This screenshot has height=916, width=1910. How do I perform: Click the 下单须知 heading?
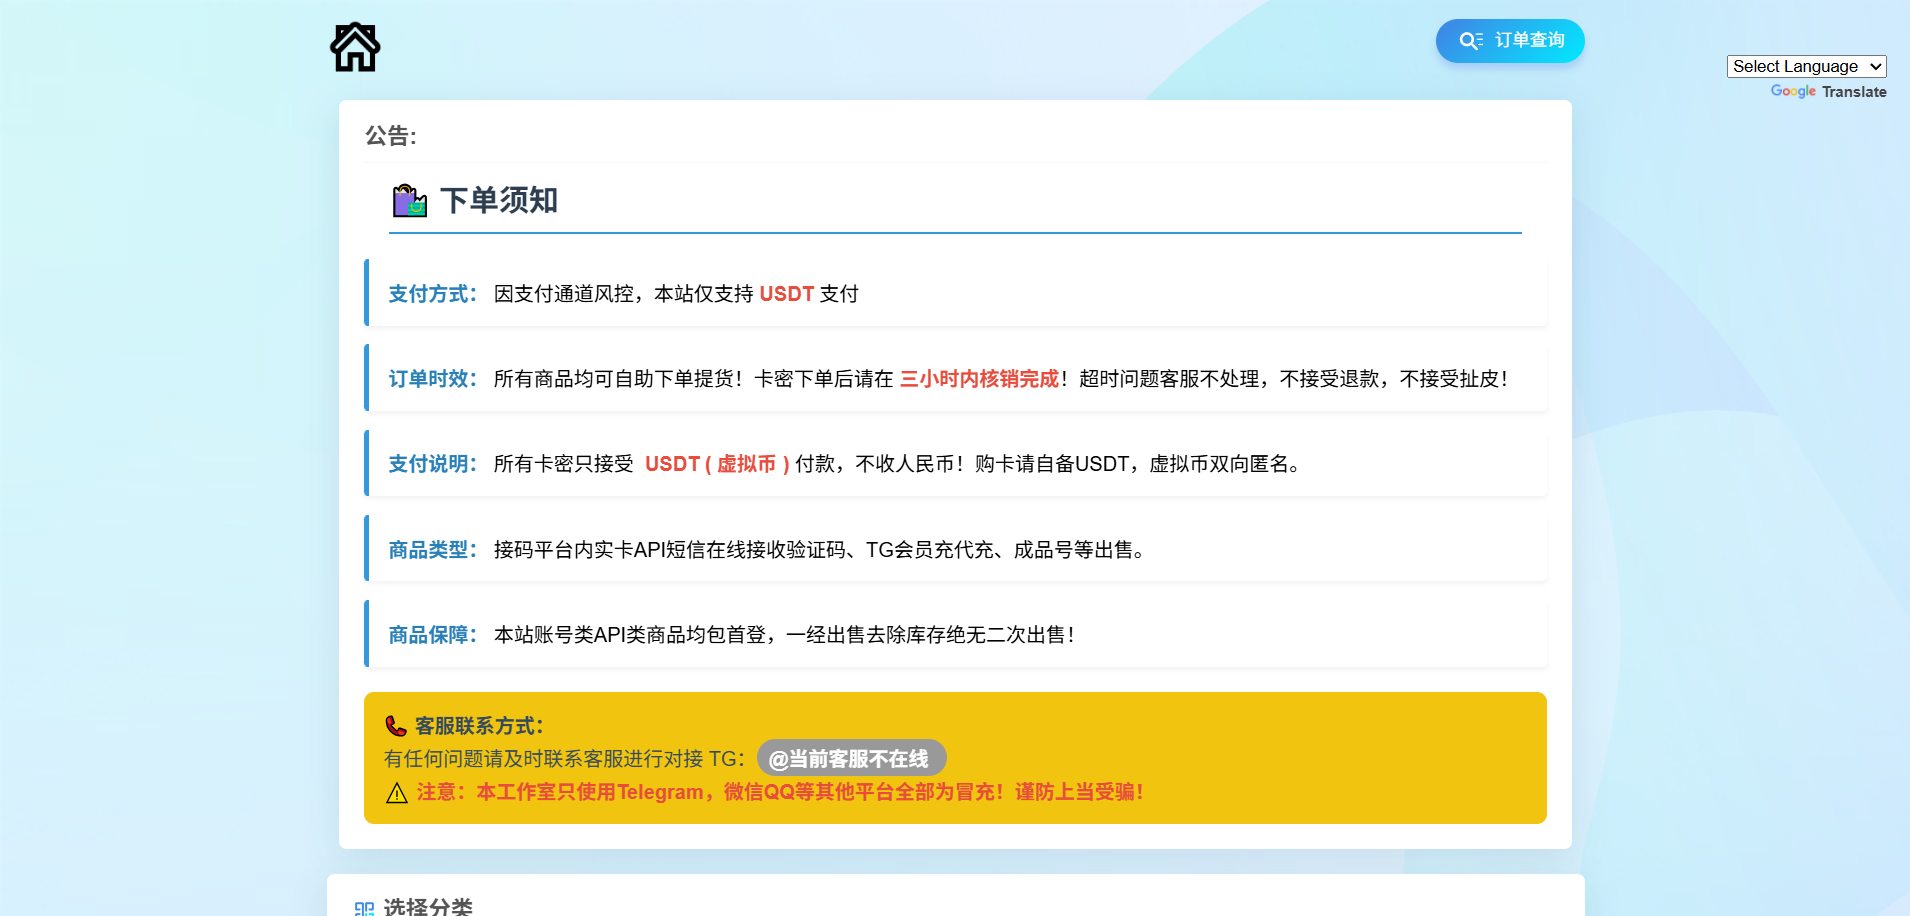499,201
